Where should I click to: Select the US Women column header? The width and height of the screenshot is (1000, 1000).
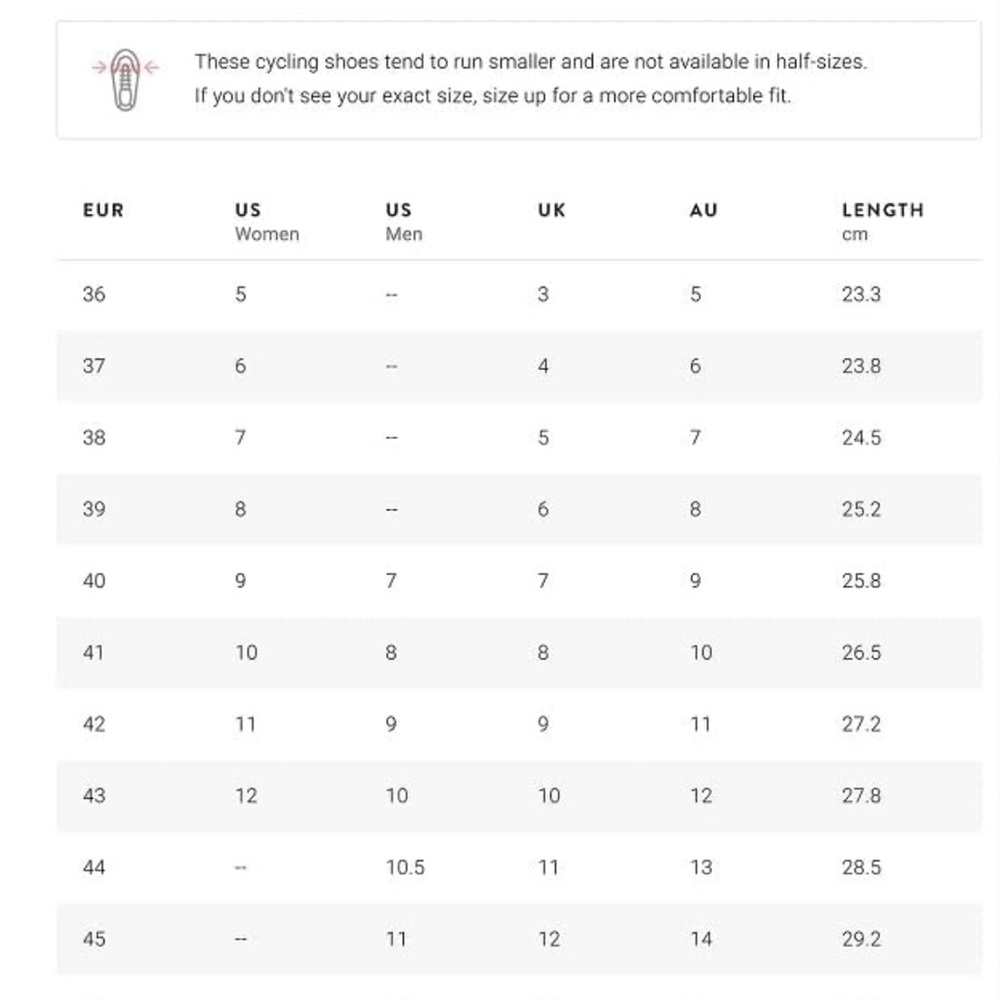point(267,221)
